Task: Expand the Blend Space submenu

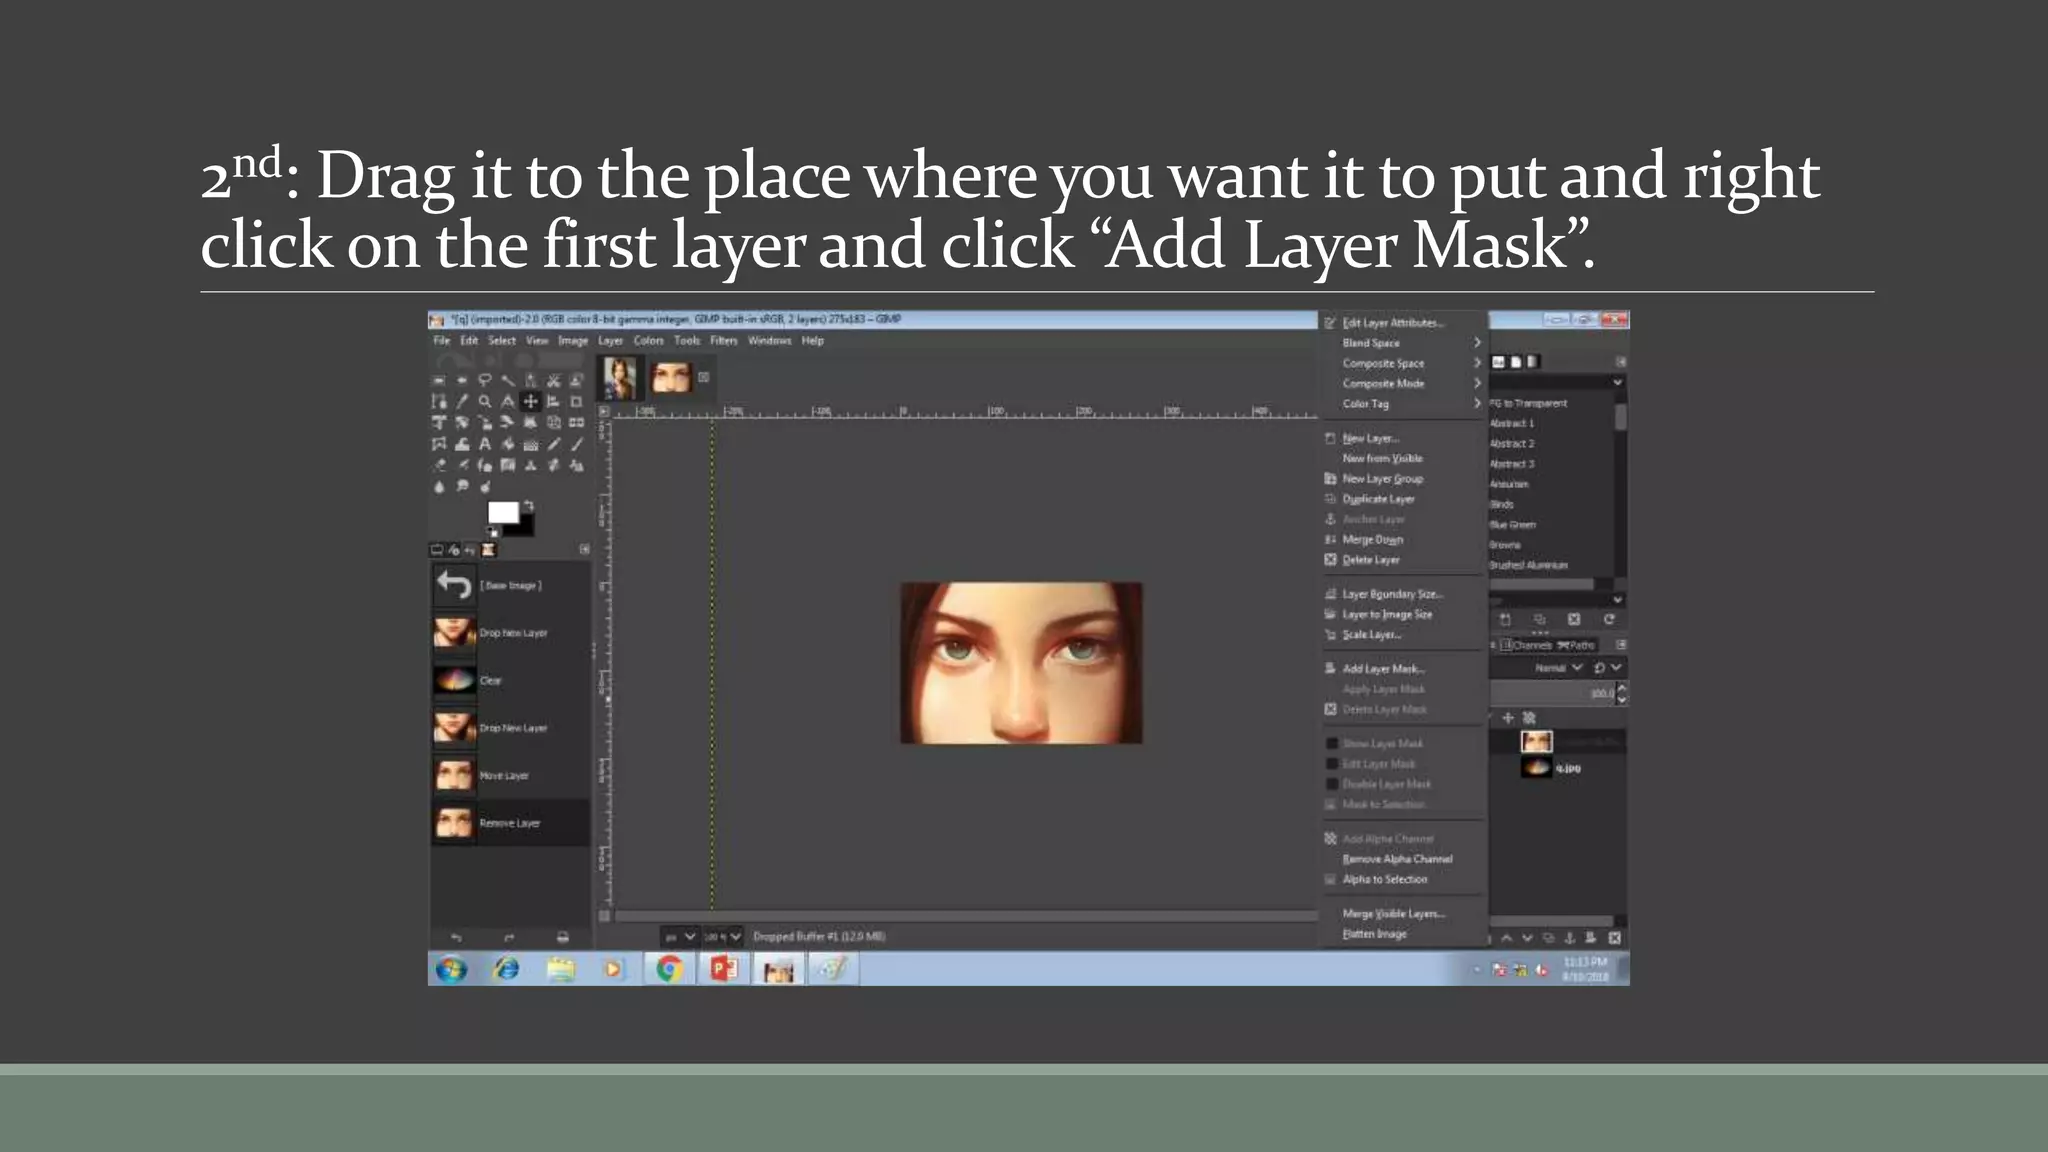Action: [x=1403, y=343]
